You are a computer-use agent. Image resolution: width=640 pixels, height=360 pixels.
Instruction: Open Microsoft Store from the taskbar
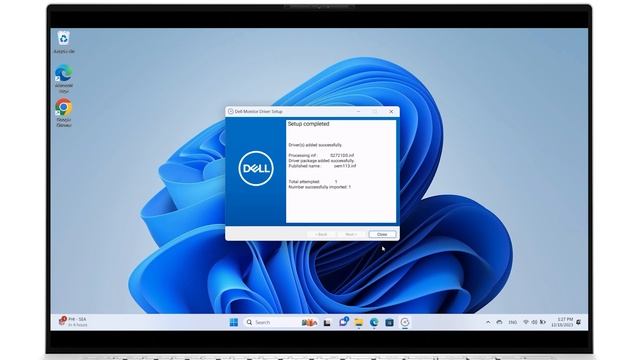[389, 322]
